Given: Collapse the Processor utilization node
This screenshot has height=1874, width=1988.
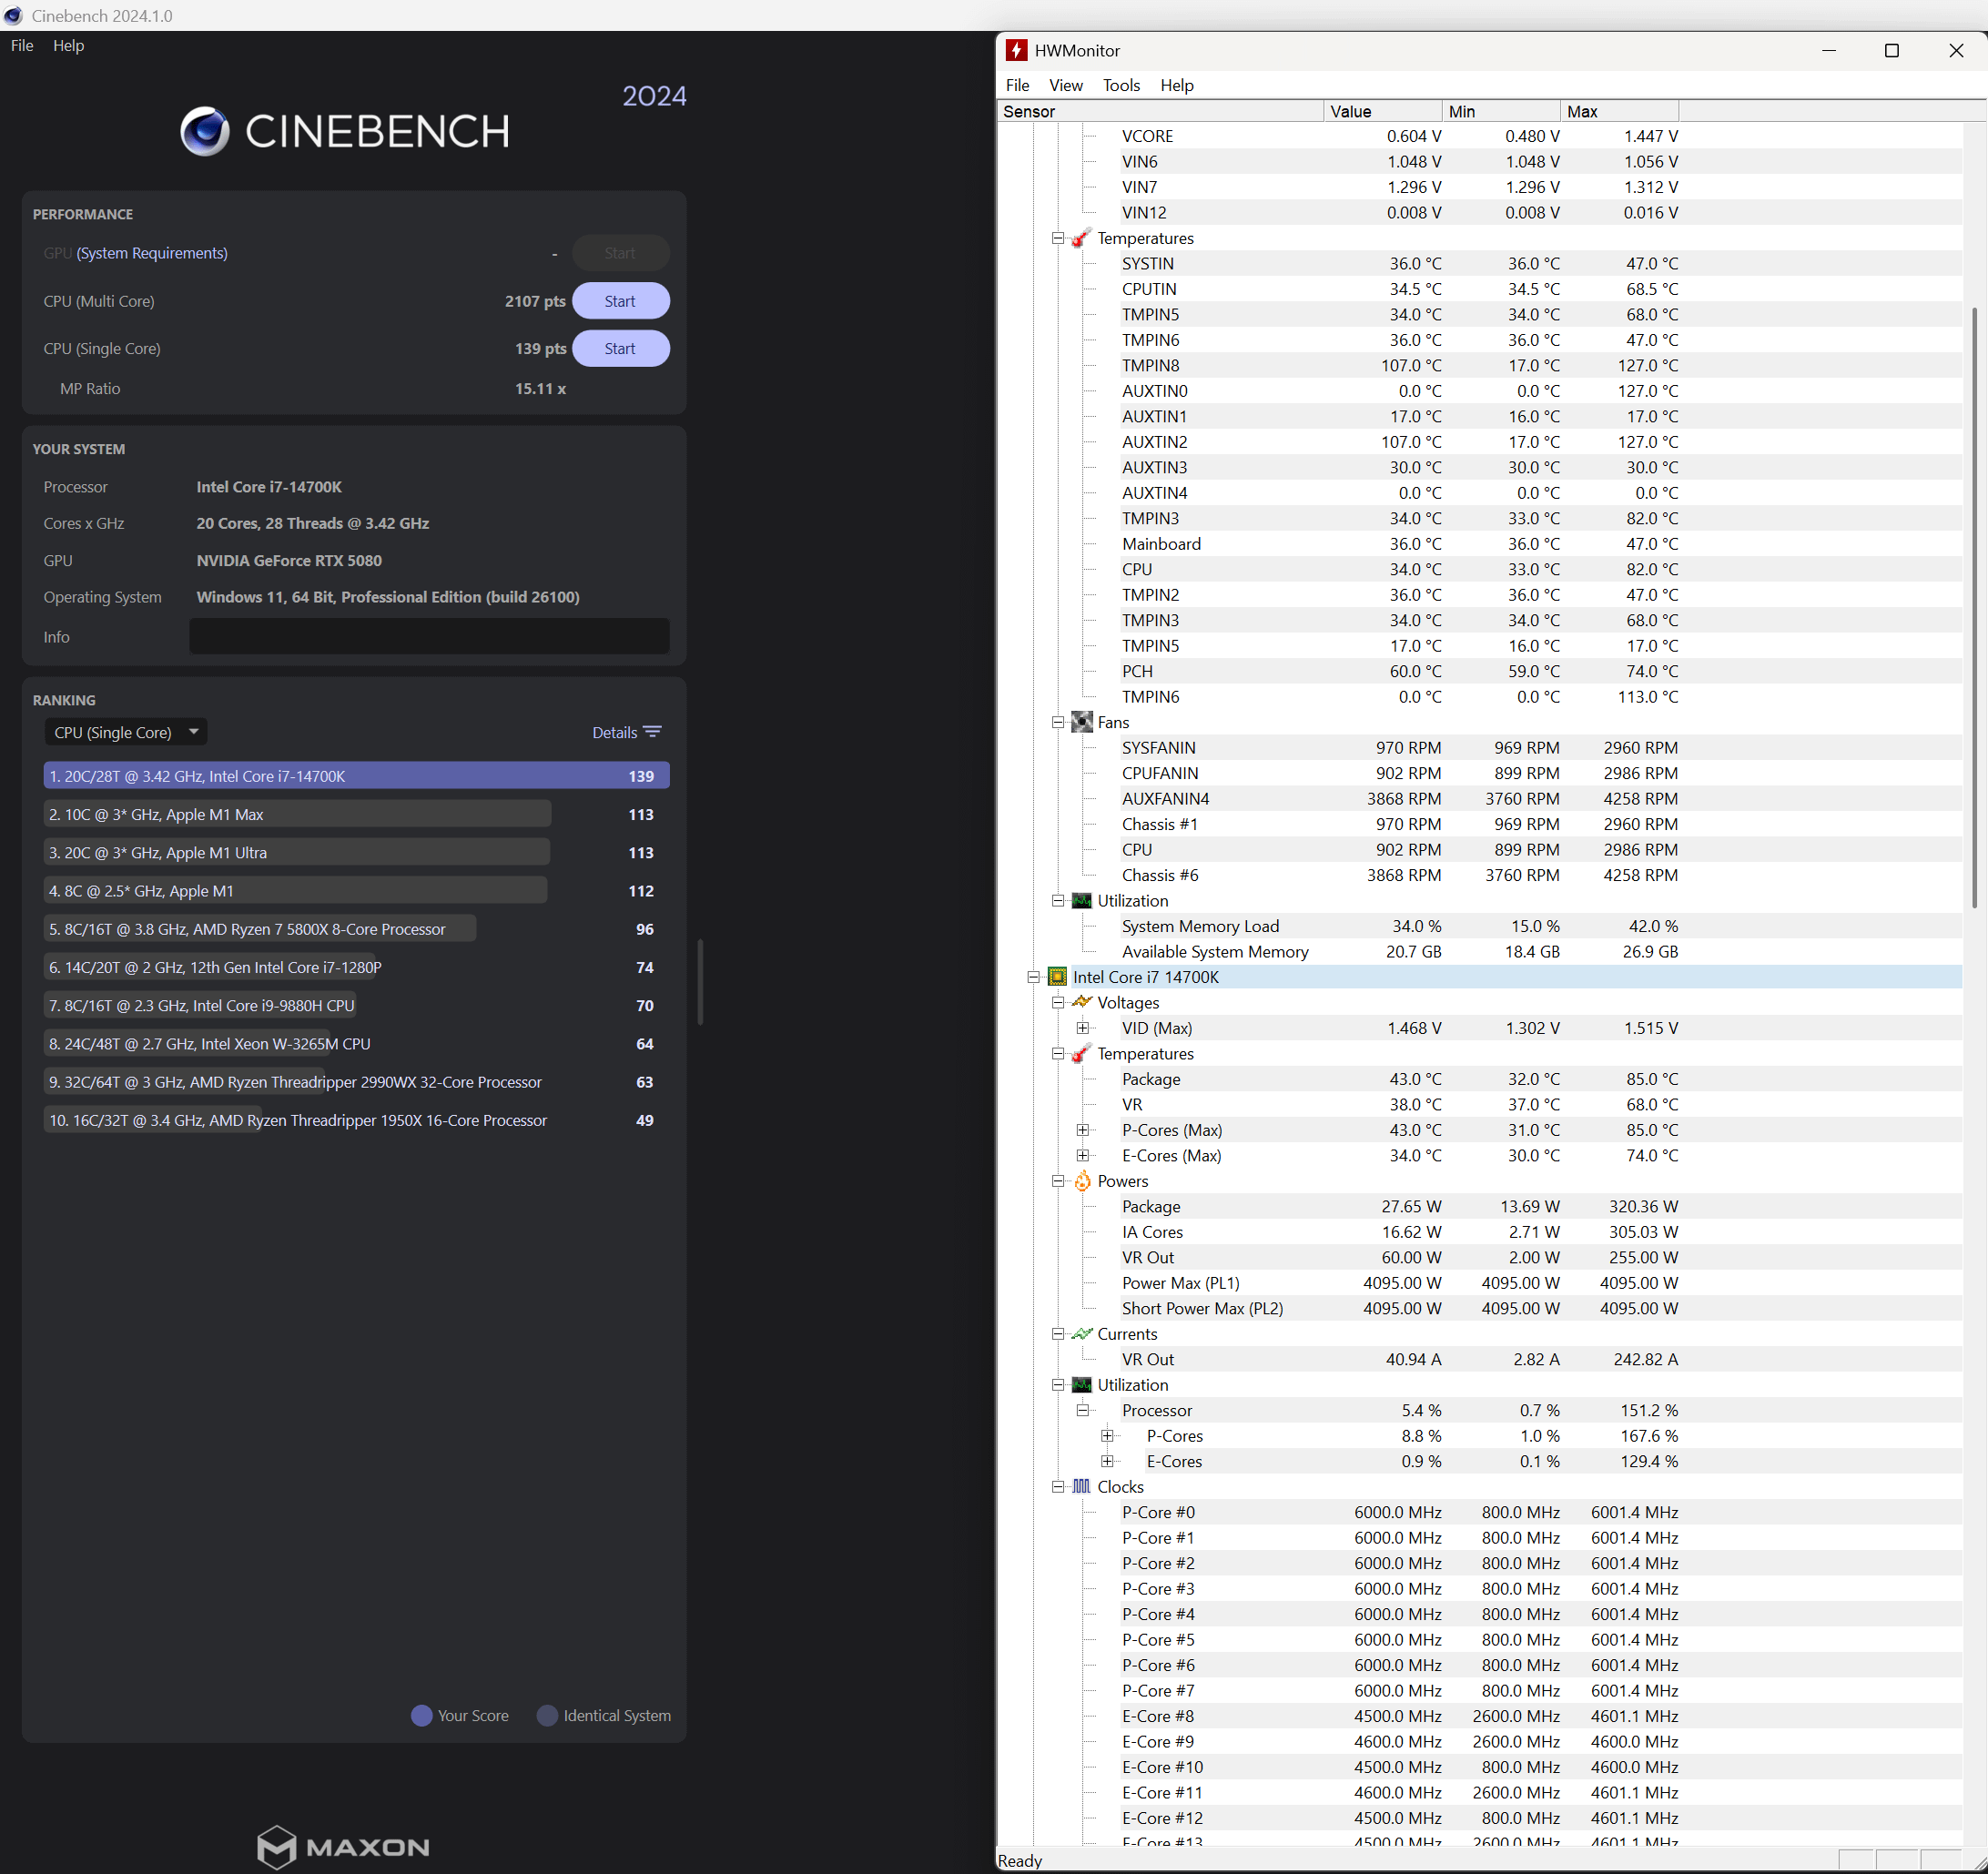Looking at the screenshot, I should click(1083, 1410).
